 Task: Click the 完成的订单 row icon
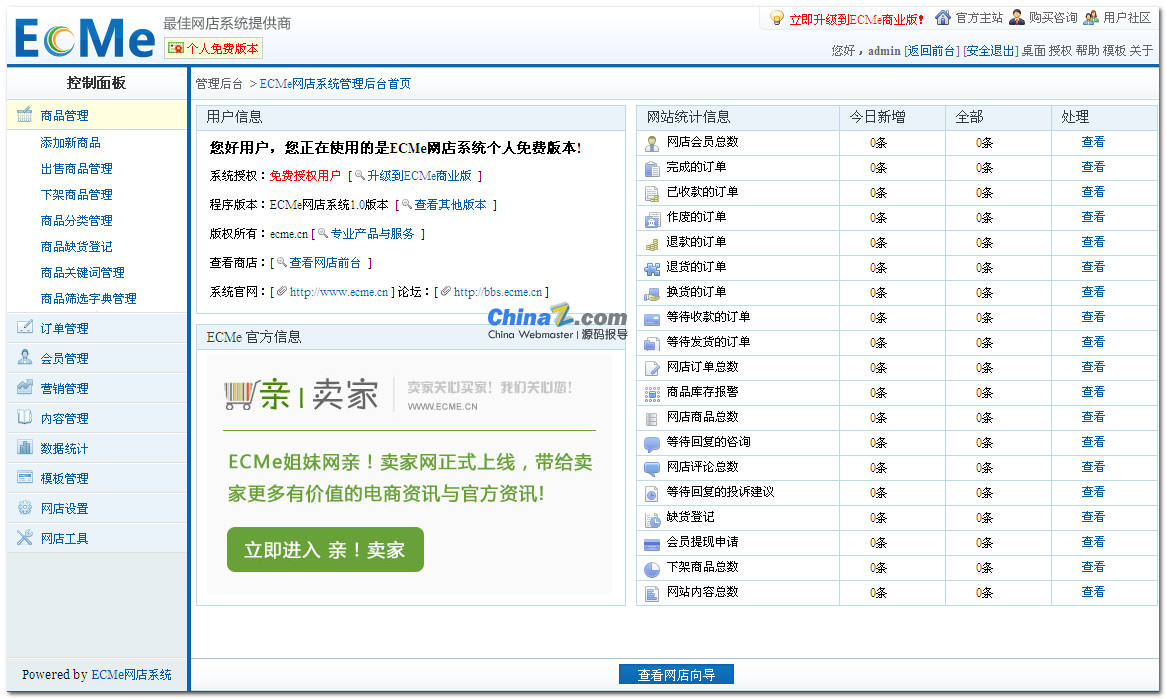click(651, 169)
